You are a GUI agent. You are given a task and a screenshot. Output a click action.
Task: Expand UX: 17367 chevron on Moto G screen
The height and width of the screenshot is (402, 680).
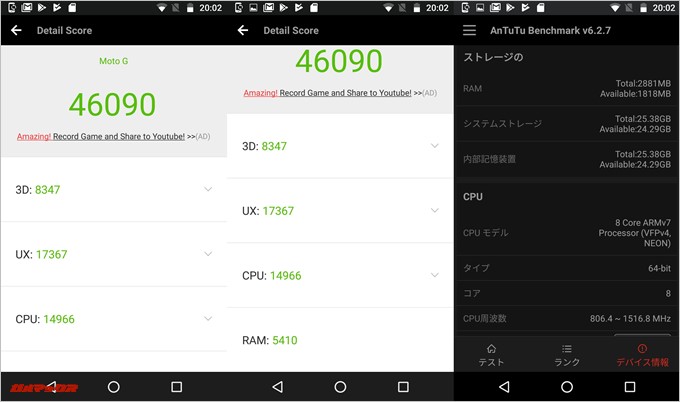click(208, 254)
